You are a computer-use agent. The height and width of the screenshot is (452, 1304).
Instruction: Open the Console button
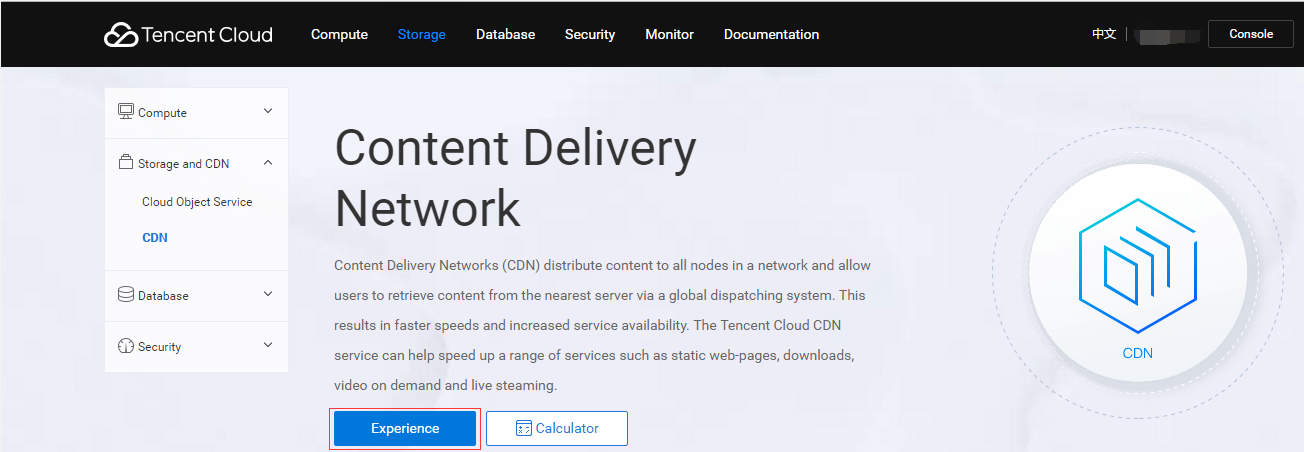[1251, 34]
